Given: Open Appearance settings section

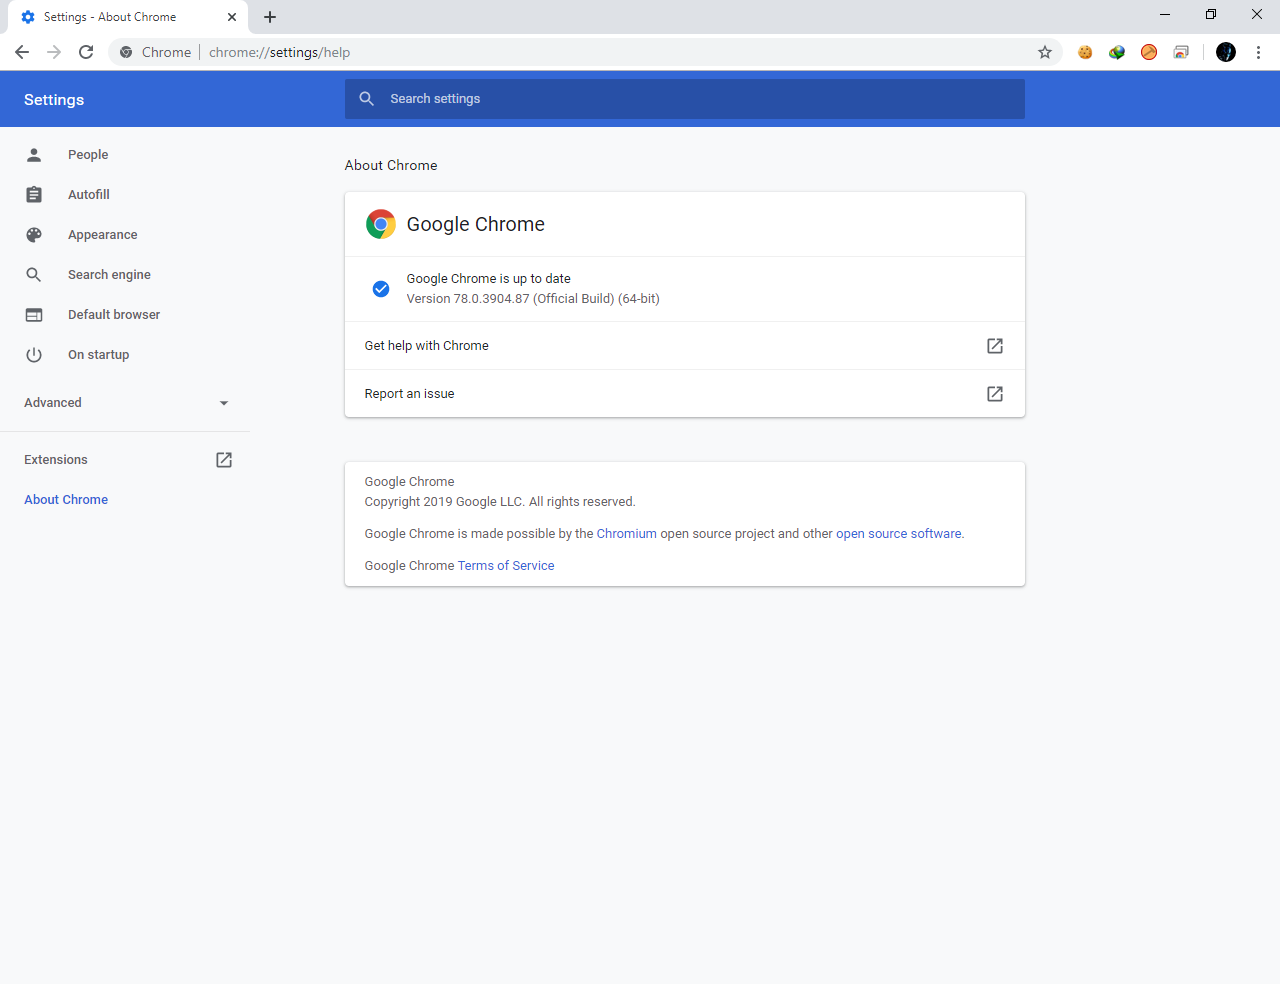Looking at the screenshot, I should pos(103,235).
